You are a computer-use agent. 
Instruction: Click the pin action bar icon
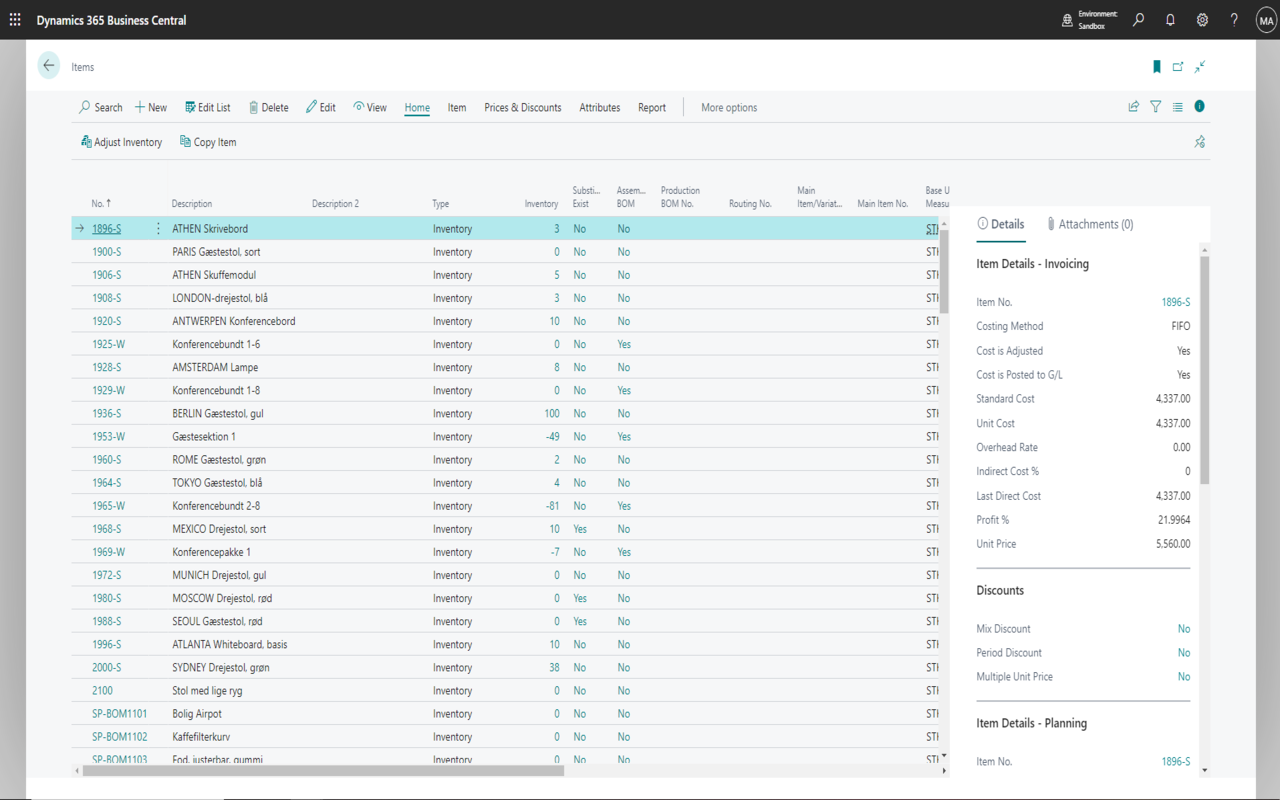point(1199,142)
